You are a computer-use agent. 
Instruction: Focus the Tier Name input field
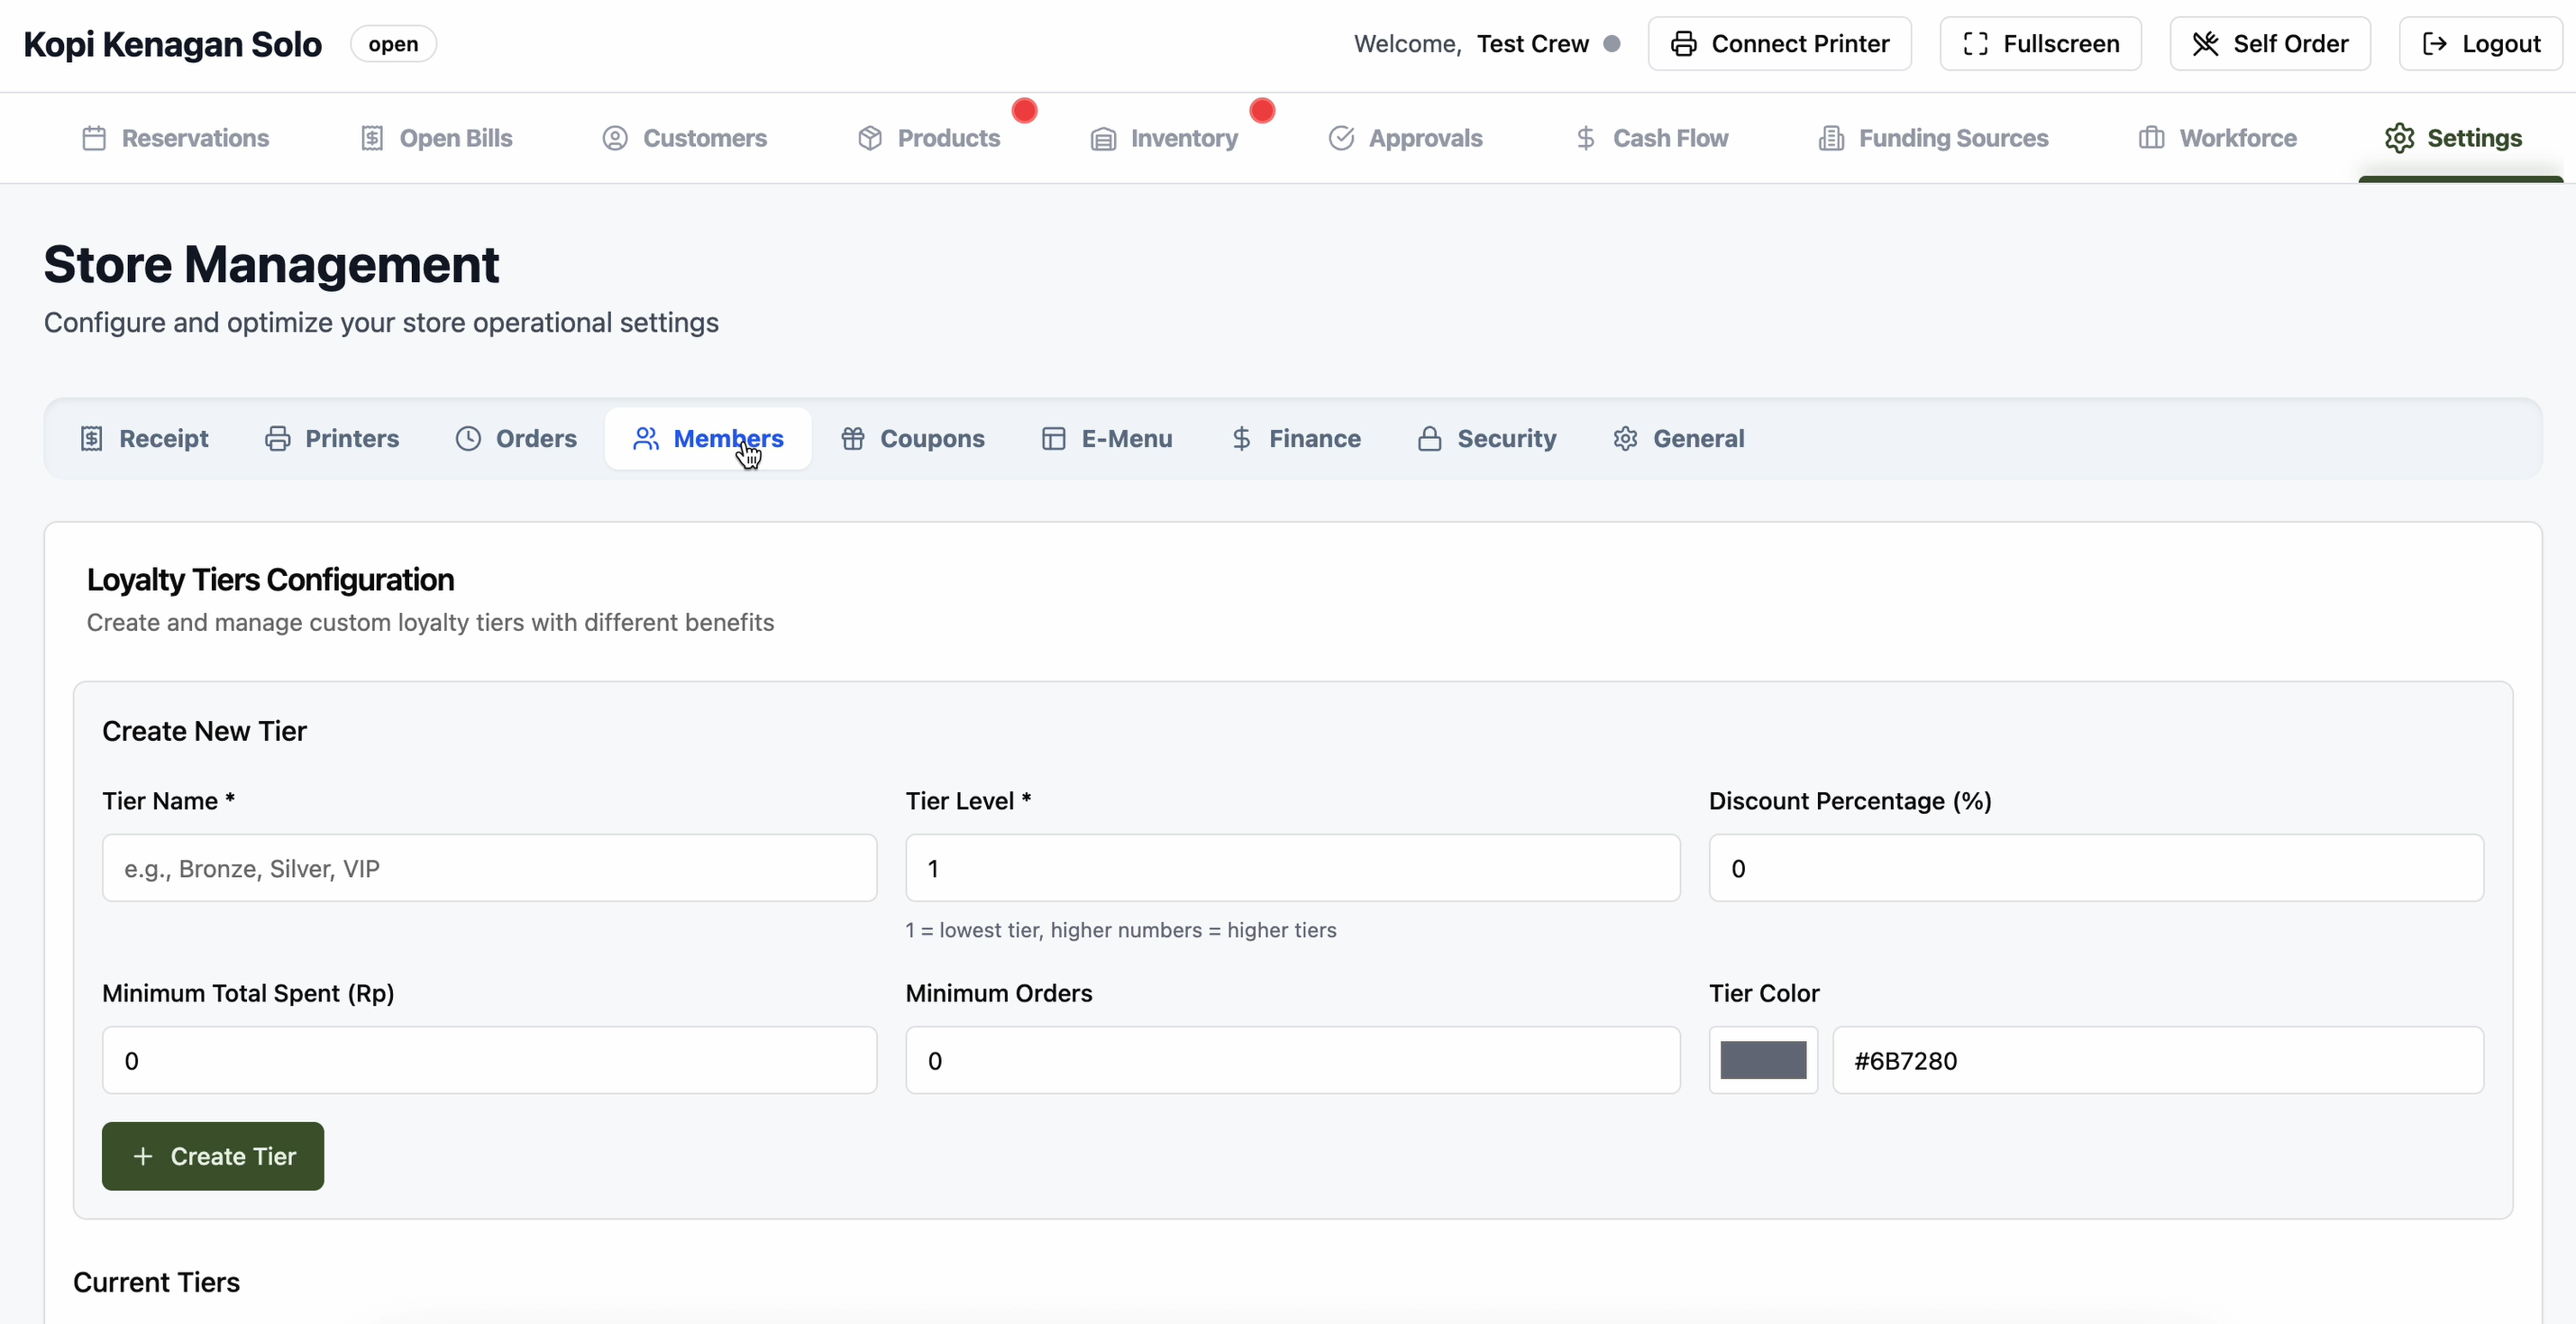coord(489,868)
